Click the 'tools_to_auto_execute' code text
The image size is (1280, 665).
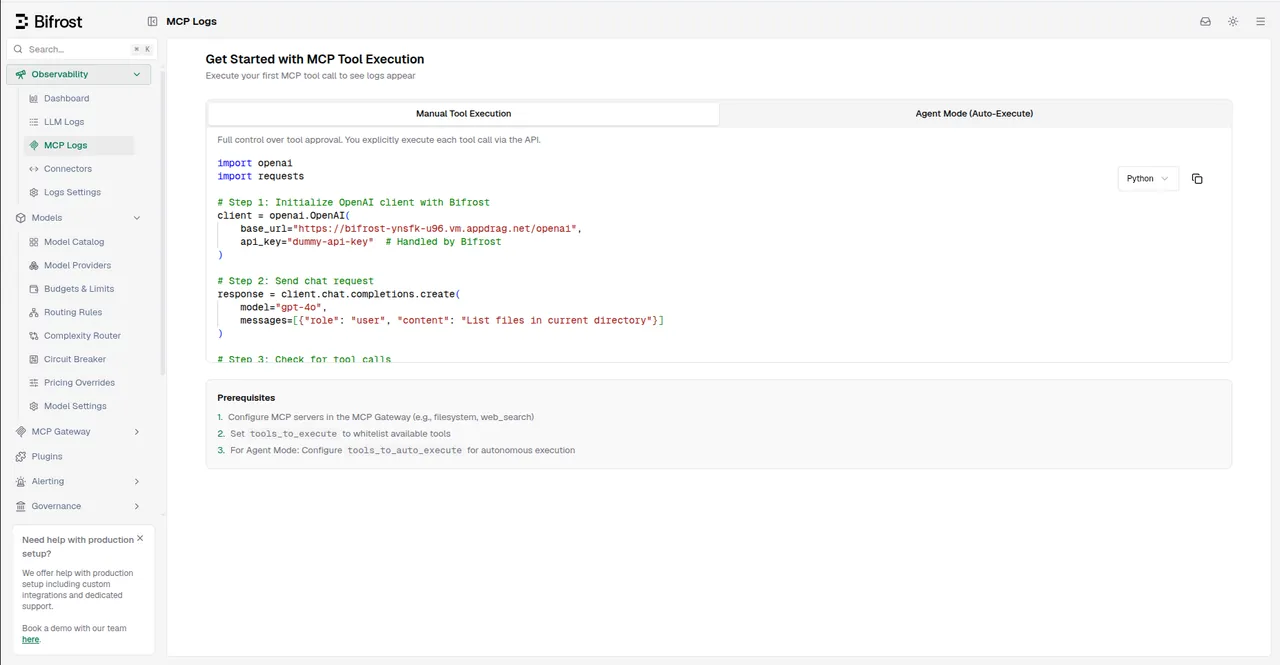coord(405,451)
